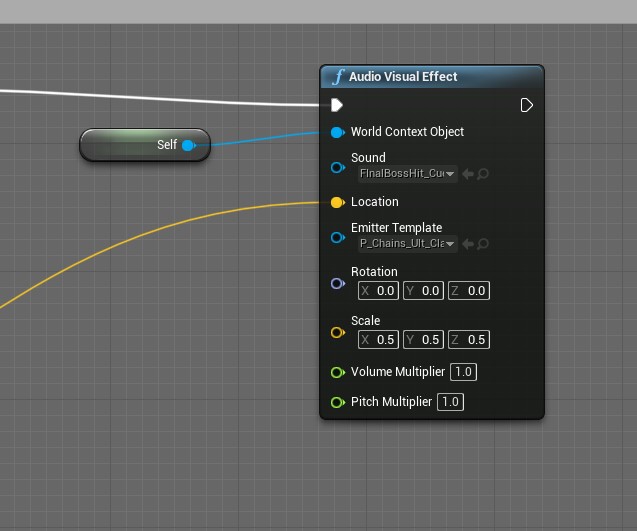Screen dimensions: 637x531
Task: Click the yellow Location input pin
Action: click(x=337, y=202)
